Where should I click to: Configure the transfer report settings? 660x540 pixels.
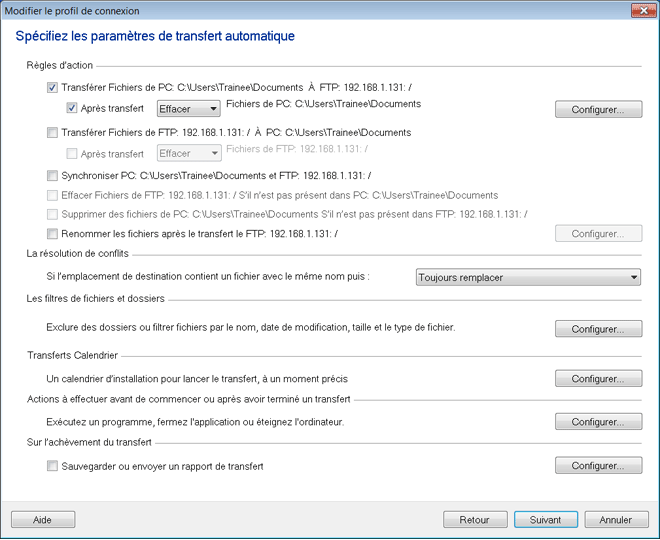(598, 466)
